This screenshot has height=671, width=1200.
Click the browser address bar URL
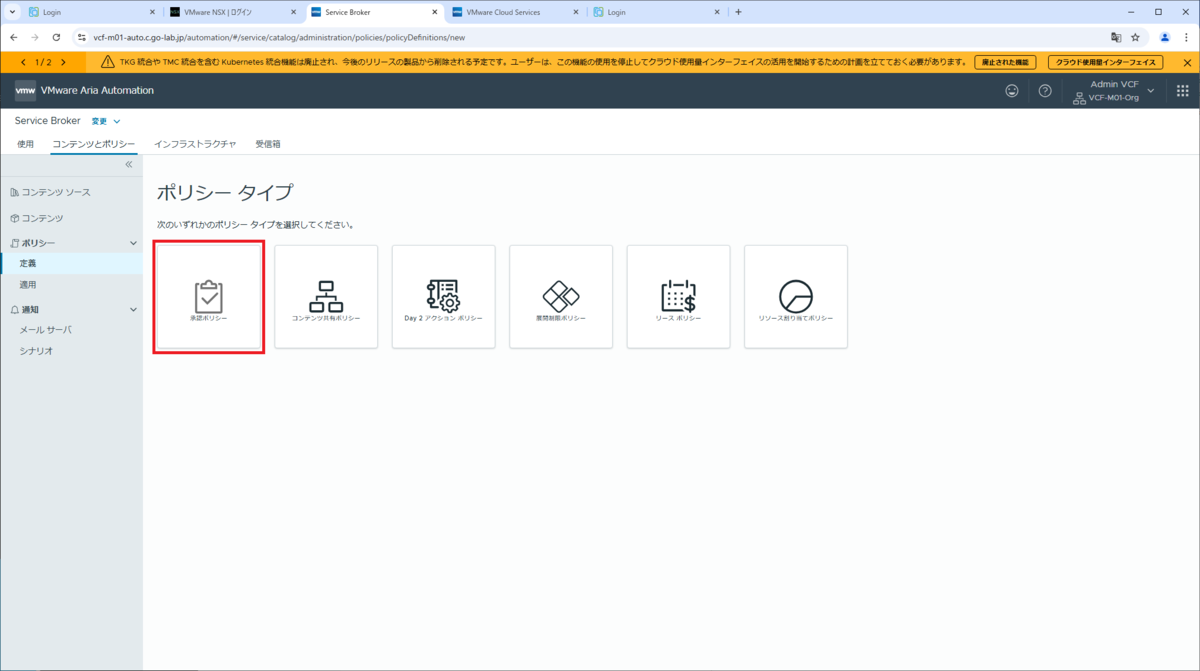click(279, 37)
